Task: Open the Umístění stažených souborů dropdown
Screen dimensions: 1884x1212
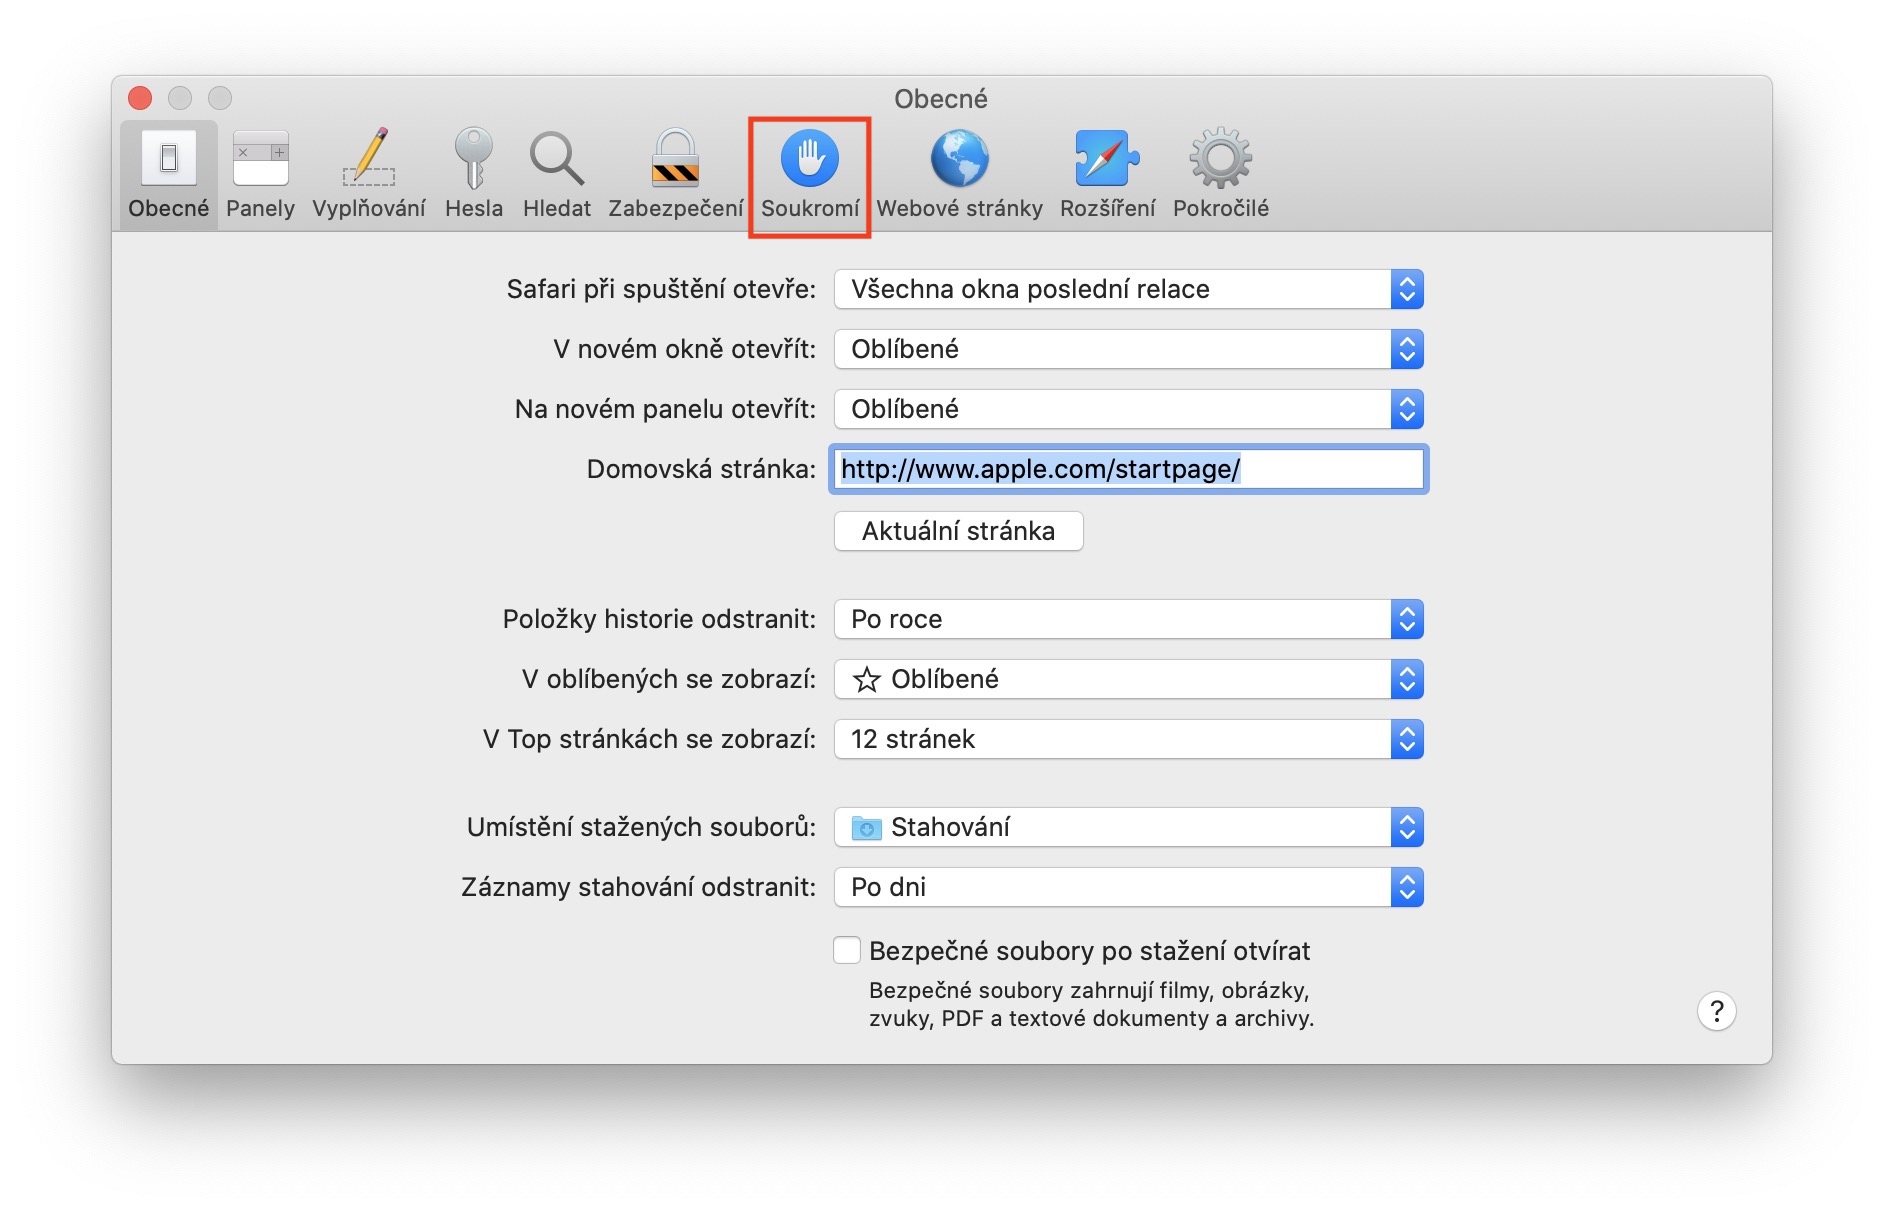Action: point(1128,827)
